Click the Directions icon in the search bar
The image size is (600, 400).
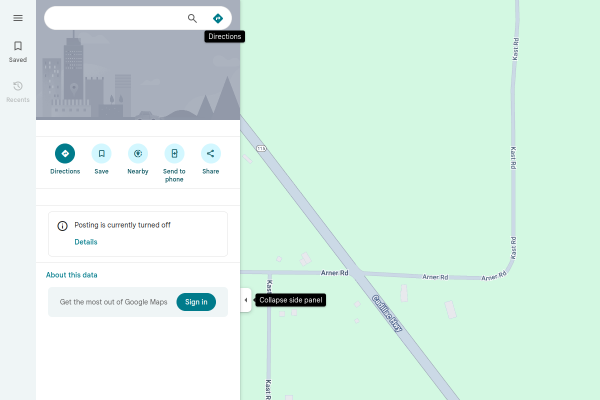218,18
